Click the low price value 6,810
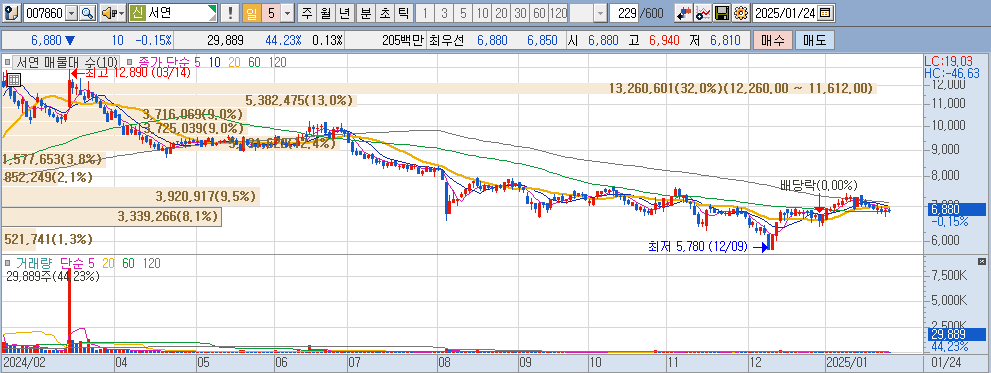The height and width of the screenshot is (373, 991). [x=725, y=40]
